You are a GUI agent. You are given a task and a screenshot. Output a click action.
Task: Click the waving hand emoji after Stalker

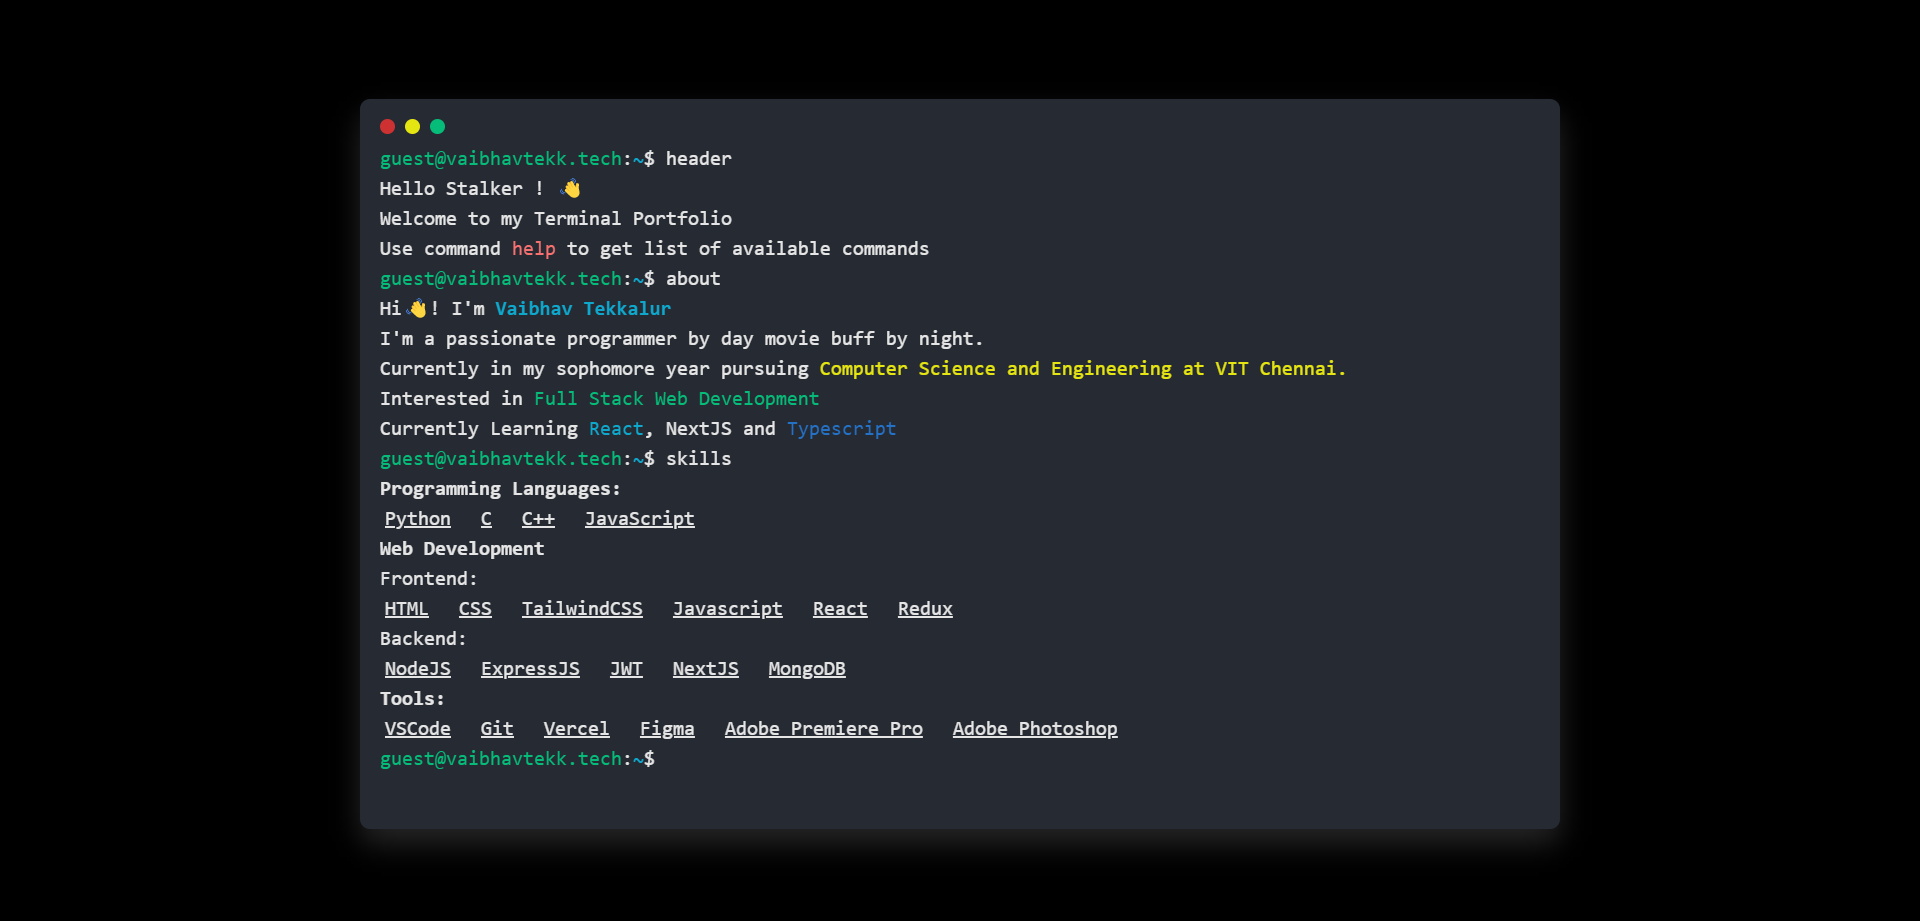(x=571, y=189)
